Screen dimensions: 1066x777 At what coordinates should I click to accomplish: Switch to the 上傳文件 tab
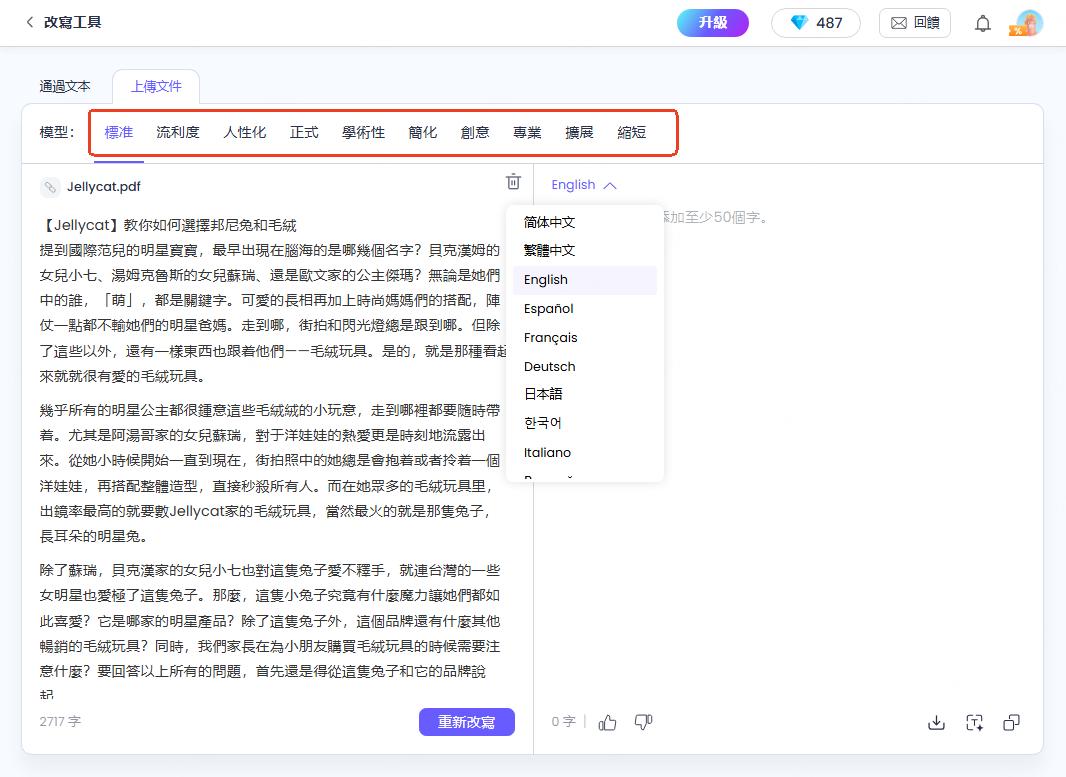click(156, 86)
